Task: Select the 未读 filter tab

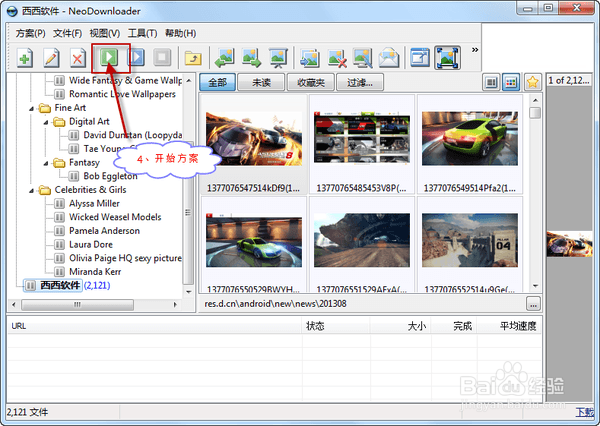Action: tap(261, 82)
